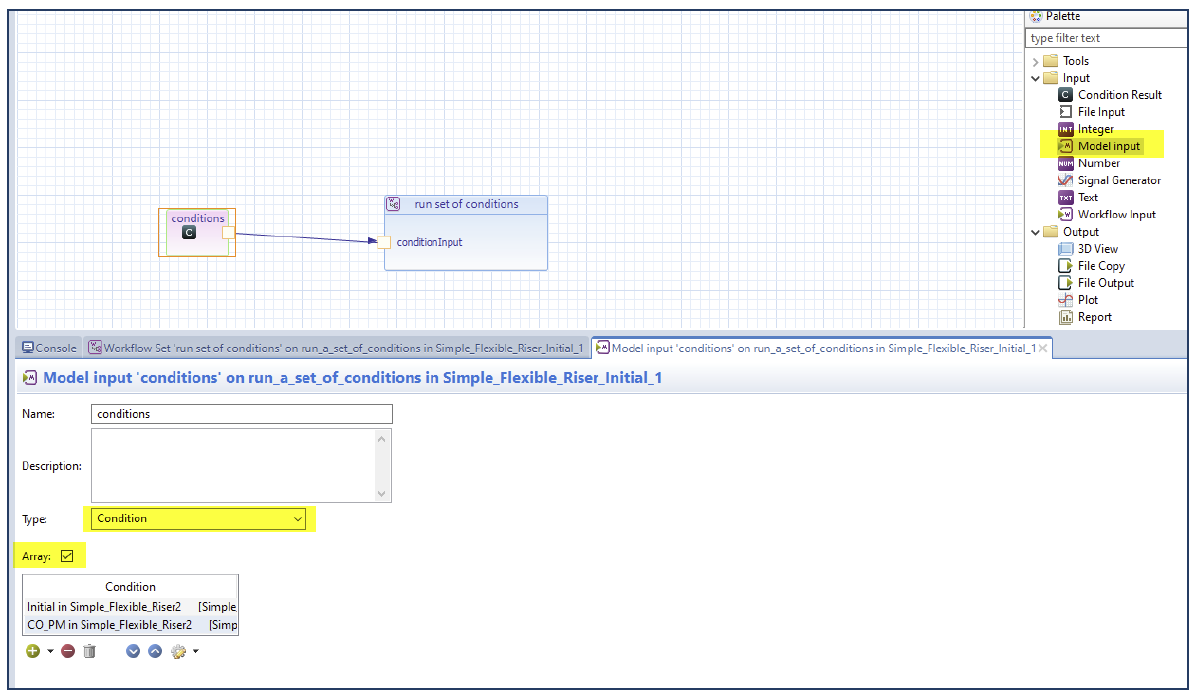Open dropdown arrow beside the add icon

click(x=50, y=652)
